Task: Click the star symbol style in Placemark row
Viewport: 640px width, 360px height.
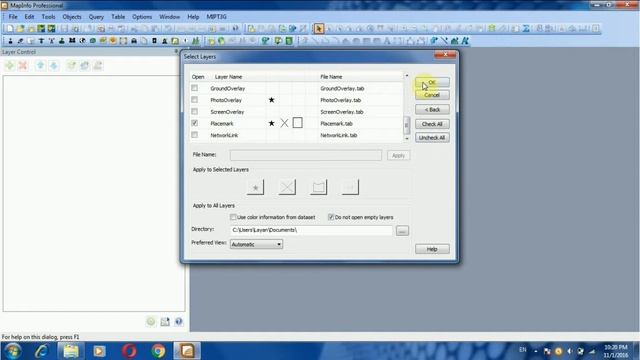Action: [271, 123]
